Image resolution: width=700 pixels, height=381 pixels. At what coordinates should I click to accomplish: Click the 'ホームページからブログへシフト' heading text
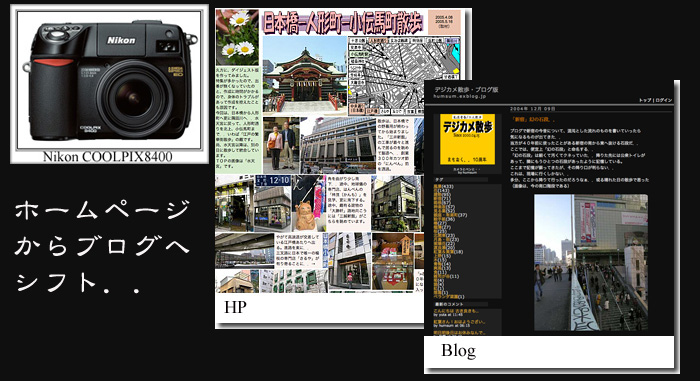[x=103, y=247]
